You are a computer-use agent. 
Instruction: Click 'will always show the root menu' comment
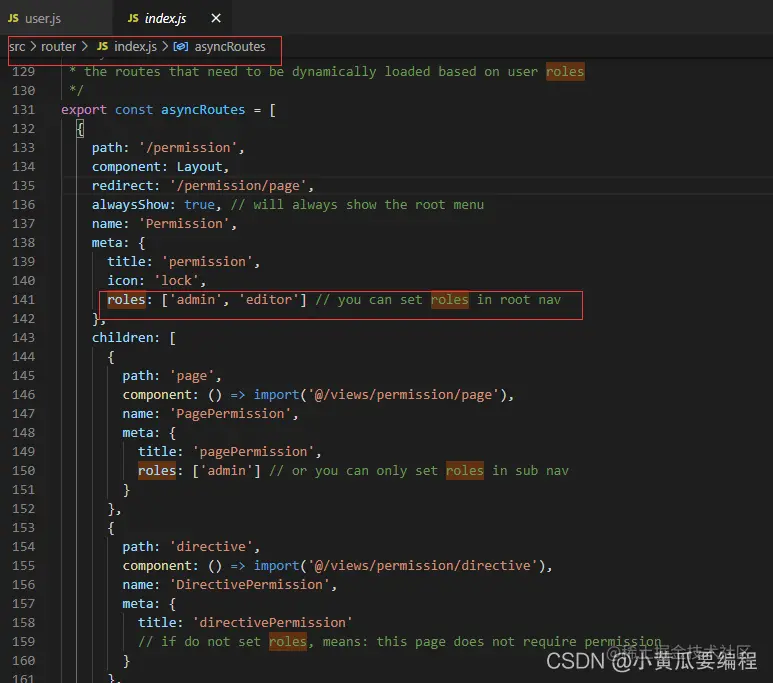[357, 205]
